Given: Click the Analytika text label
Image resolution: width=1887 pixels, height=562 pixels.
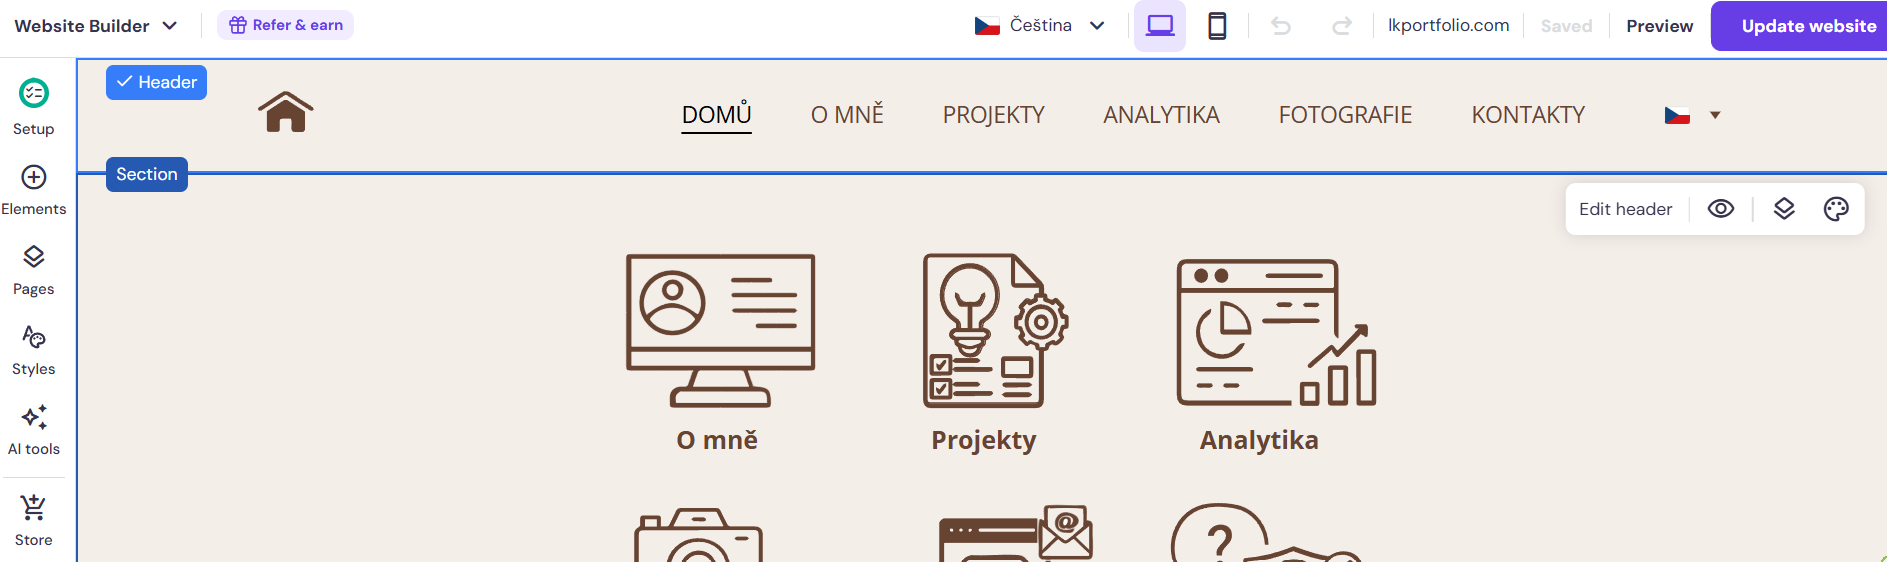Looking at the screenshot, I should coord(1259,440).
